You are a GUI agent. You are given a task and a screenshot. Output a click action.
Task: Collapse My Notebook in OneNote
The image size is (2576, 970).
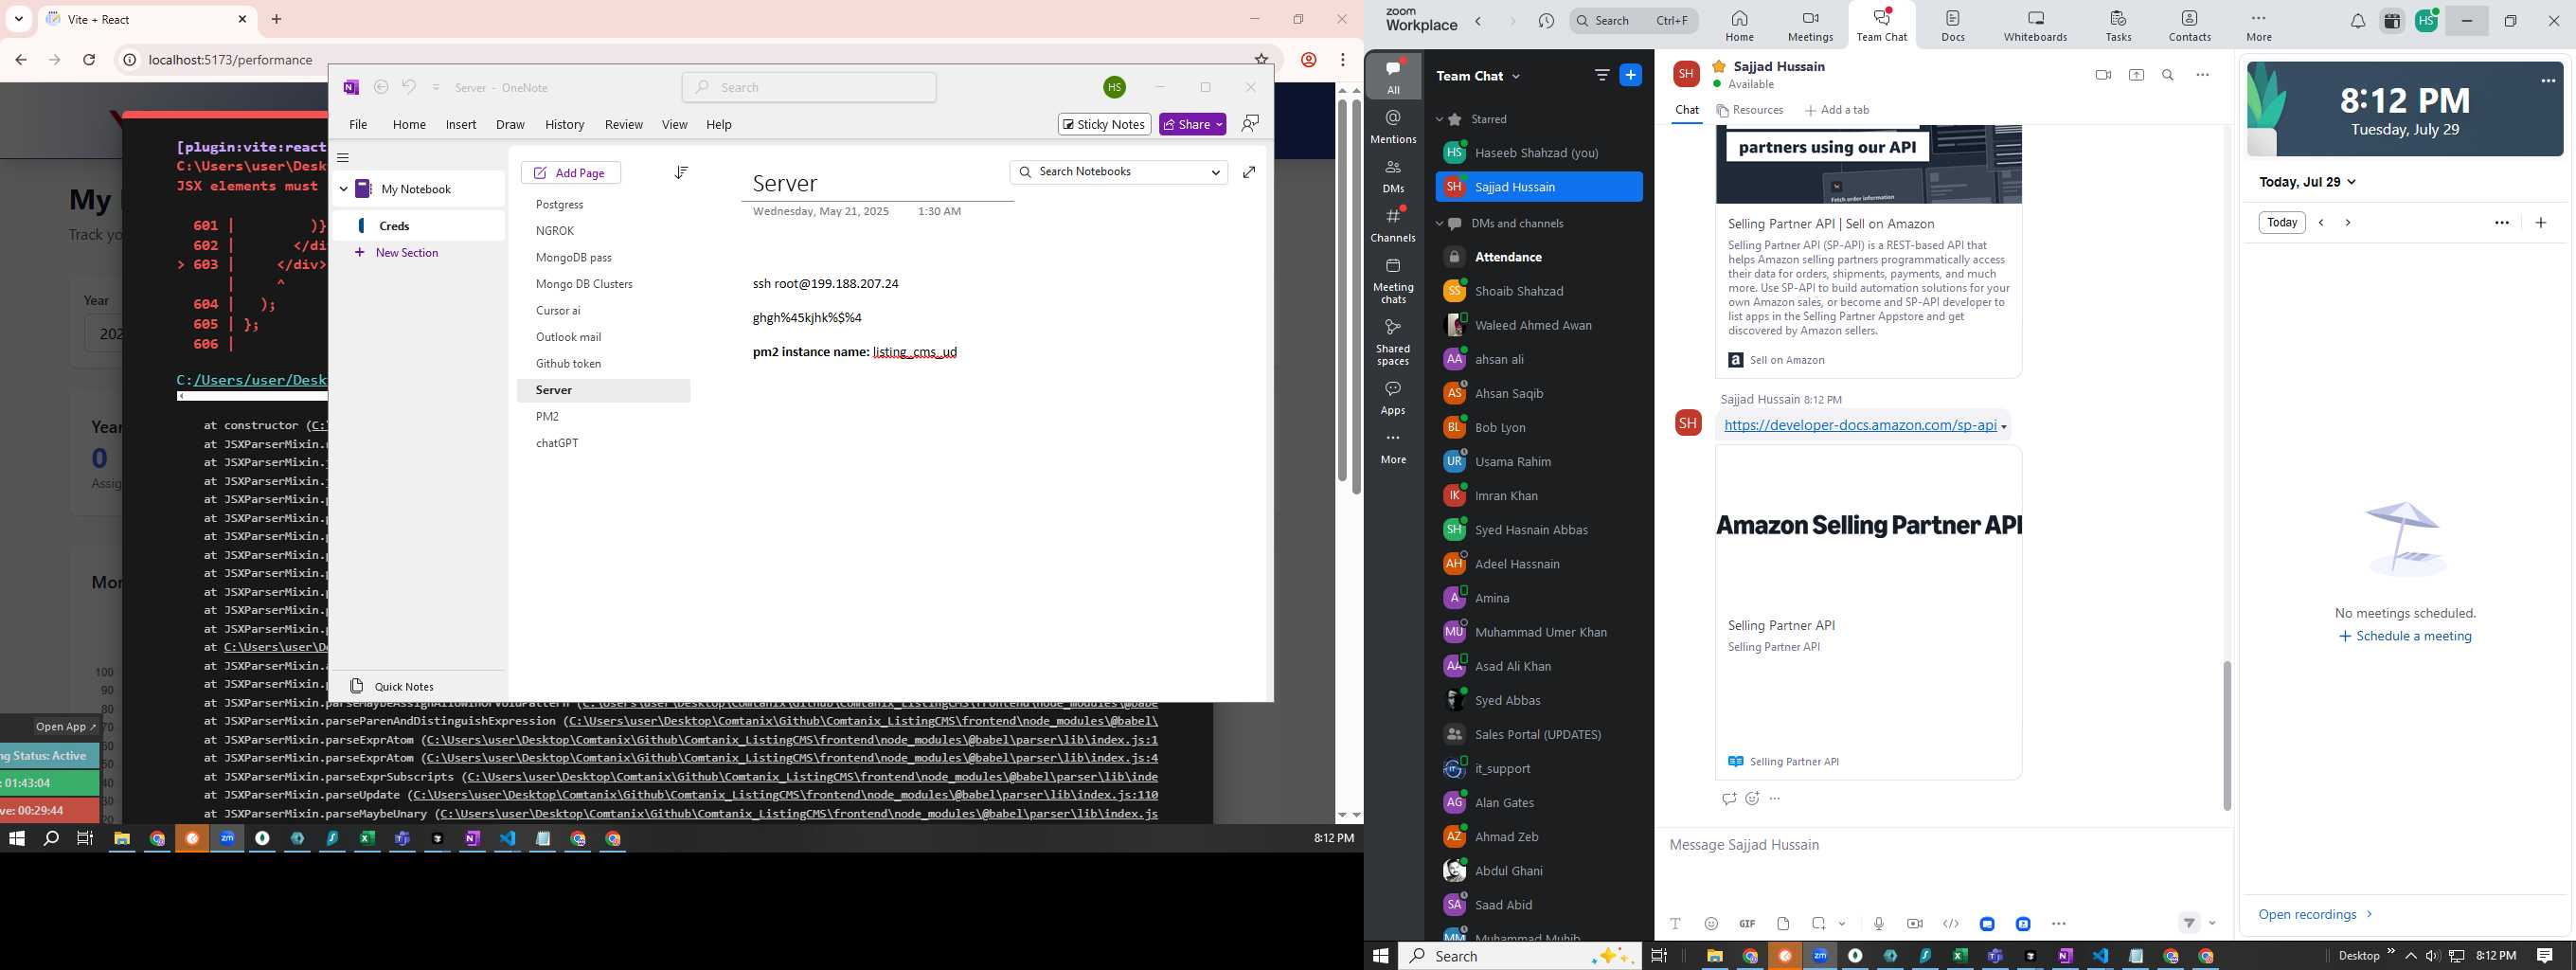click(343, 189)
